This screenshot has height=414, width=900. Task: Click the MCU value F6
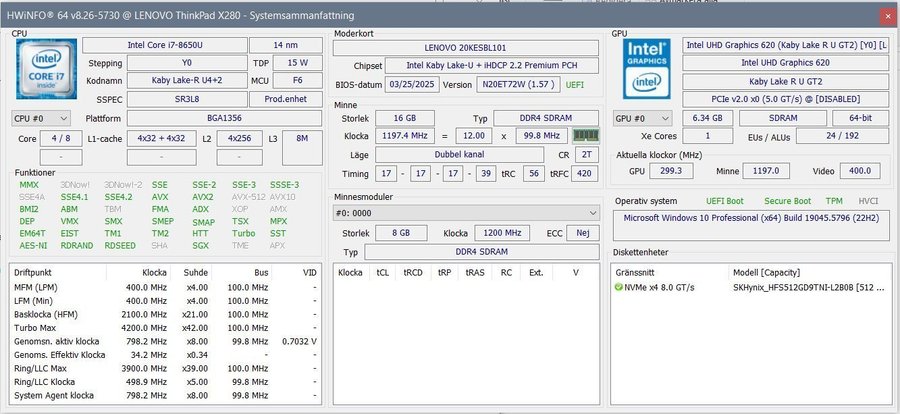coord(297,81)
